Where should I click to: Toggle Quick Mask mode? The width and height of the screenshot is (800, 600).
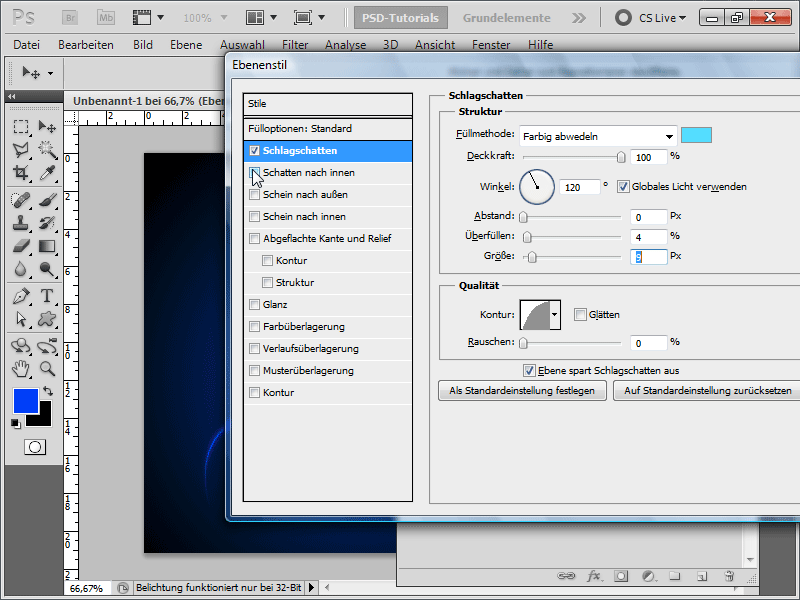tap(35, 447)
